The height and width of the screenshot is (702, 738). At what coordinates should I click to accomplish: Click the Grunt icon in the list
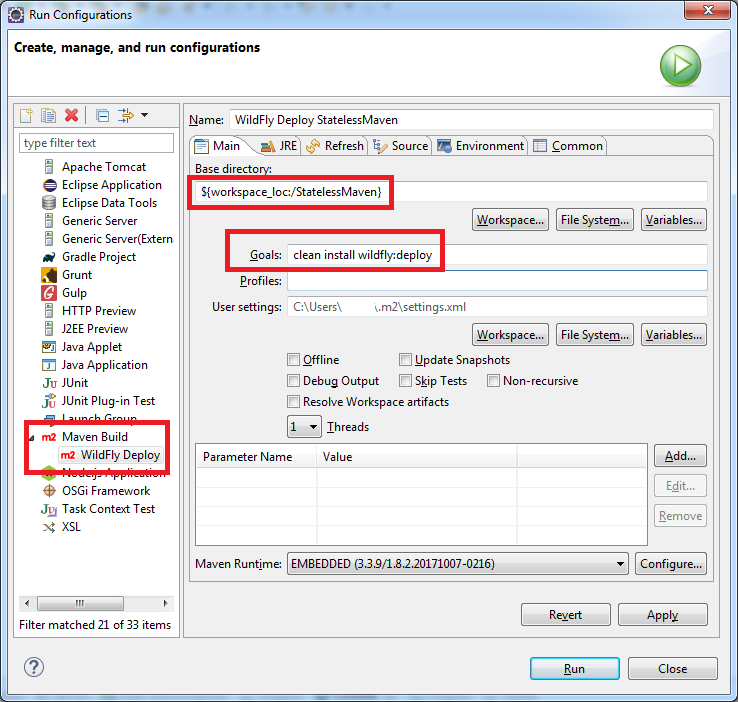tap(49, 275)
